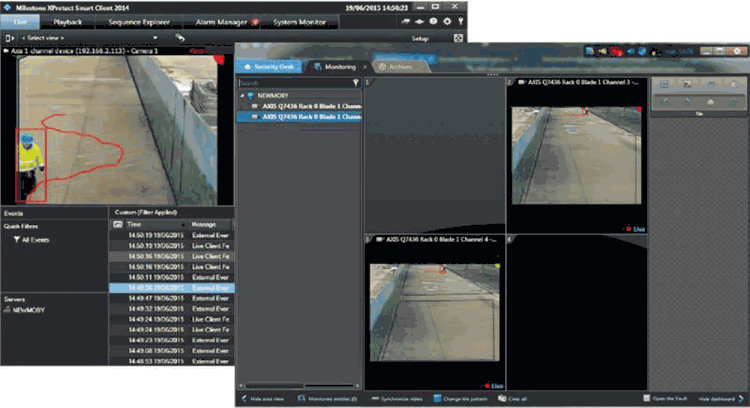Click the status icon left of the help icon
Viewport: 750px width, 408px height.
[419, 22]
